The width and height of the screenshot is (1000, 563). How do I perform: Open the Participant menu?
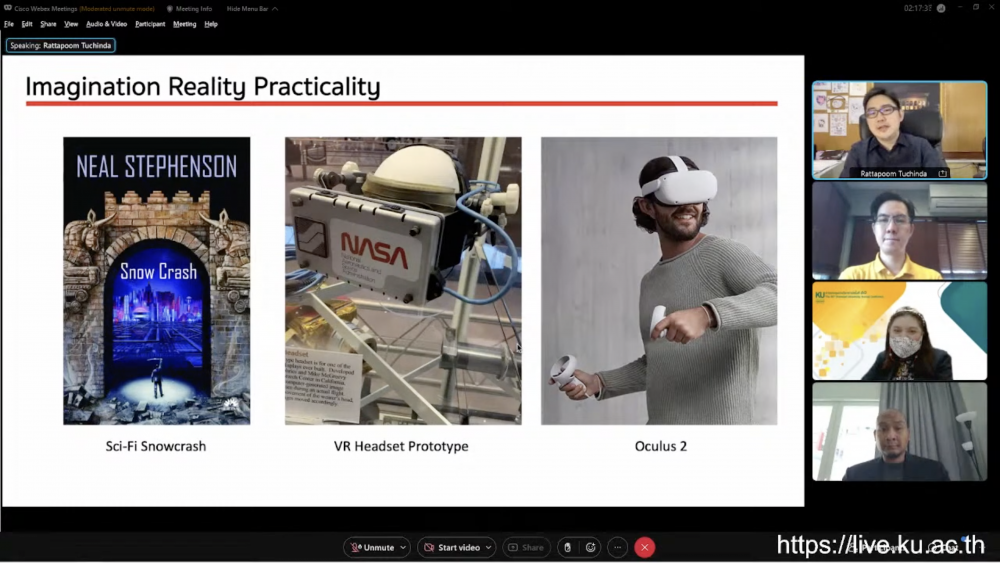click(150, 24)
